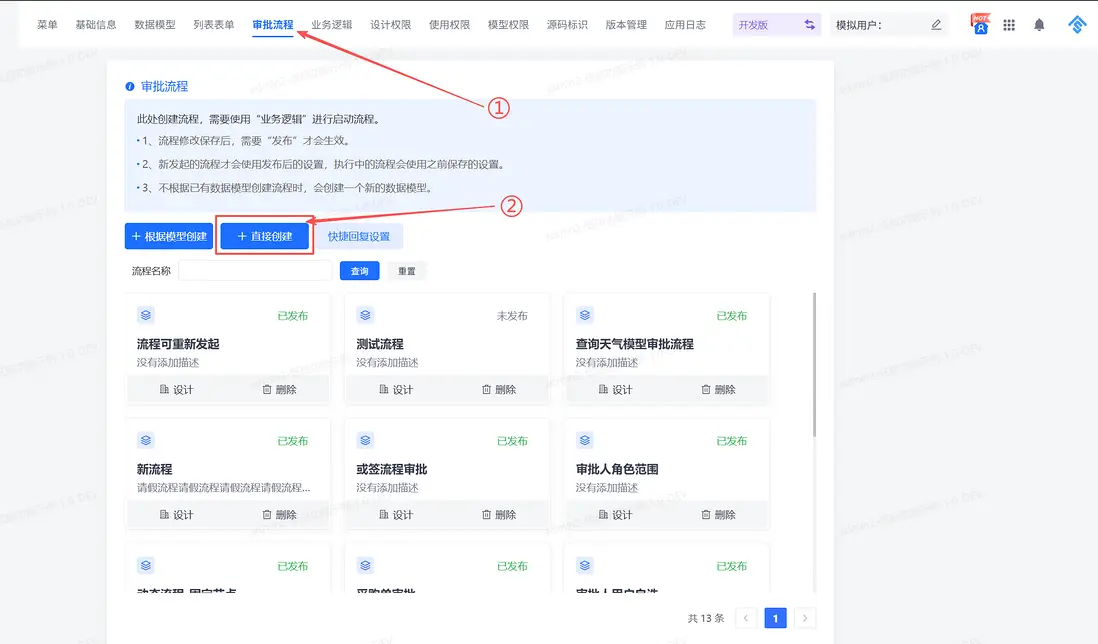Click the info icon beside 审批流程 heading

pos(130,86)
